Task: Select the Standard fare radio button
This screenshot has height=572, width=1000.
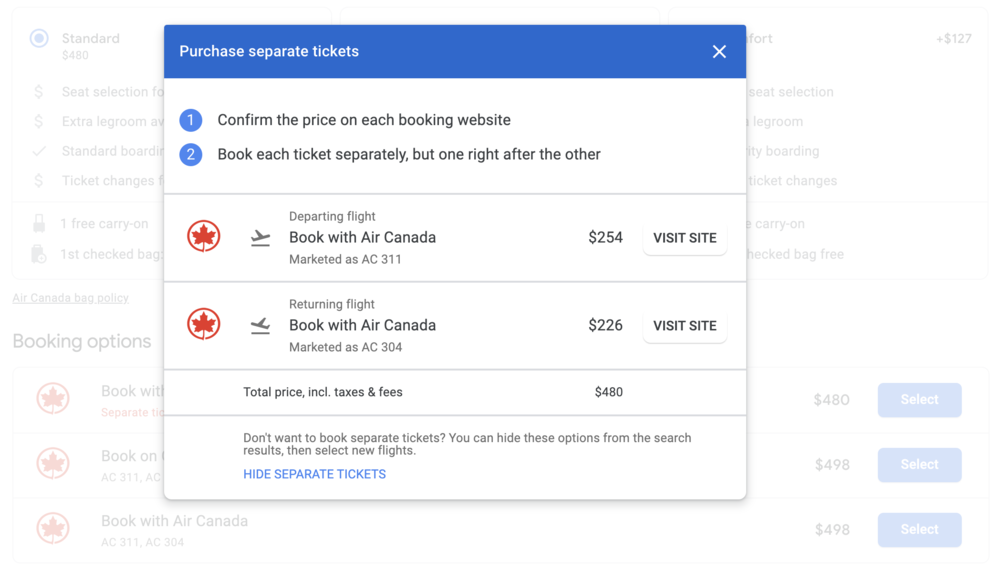Action: (39, 39)
